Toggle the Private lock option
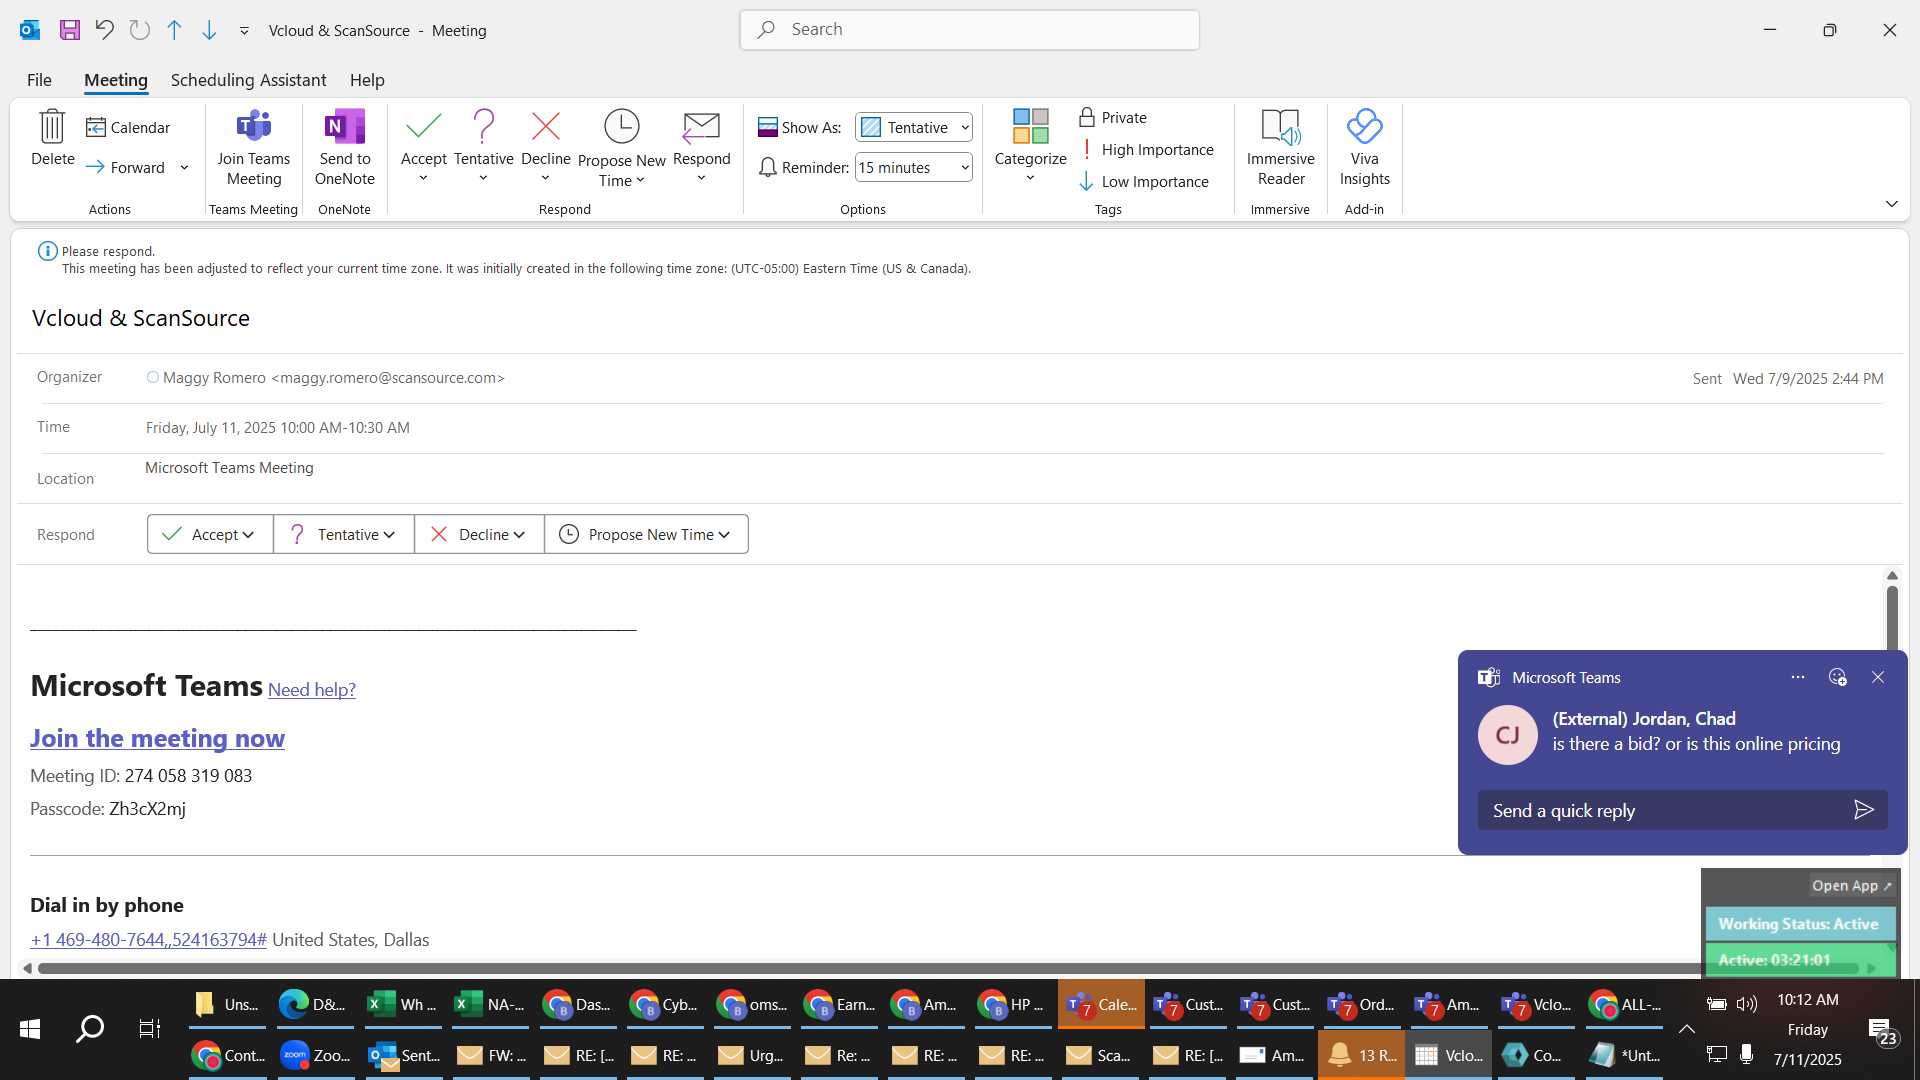The width and height of the screenshot is (1920, 1080). click(x=1112, y=117)
